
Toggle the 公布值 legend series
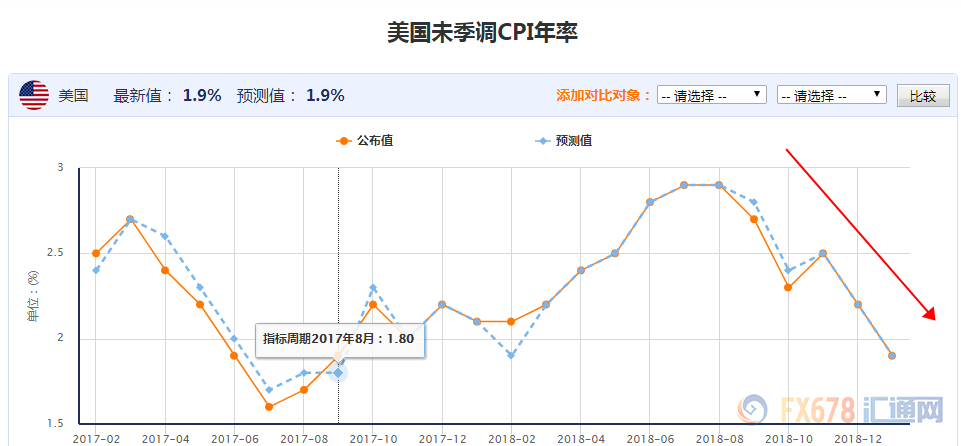[365, 141]
